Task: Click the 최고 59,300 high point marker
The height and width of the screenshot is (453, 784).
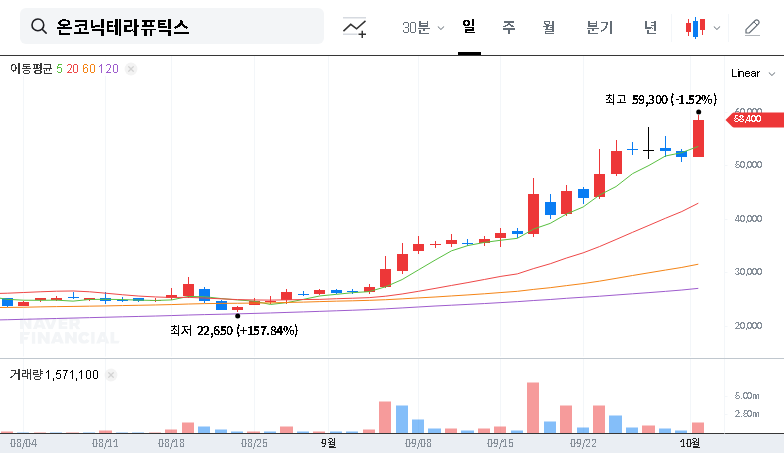Action: click(698, 112)
